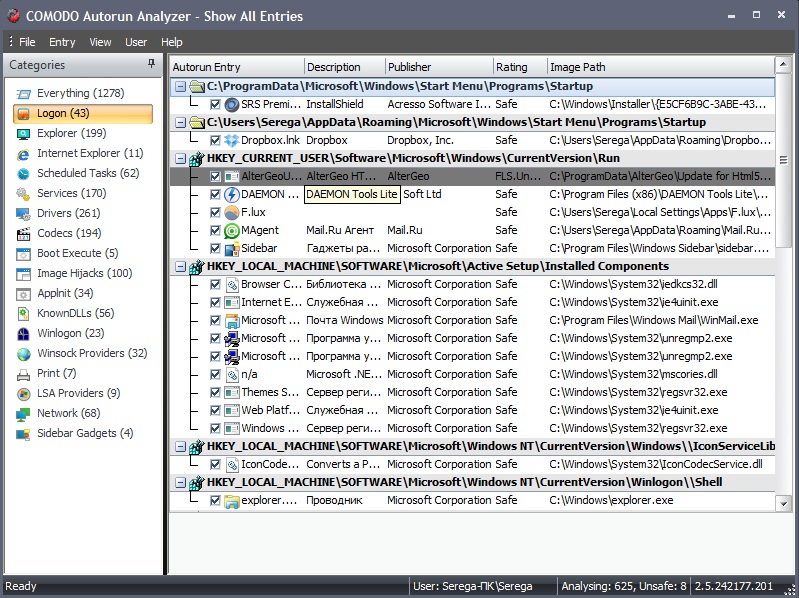Screen dimensions: 799x598
Task: Collapse the Winlogon\\Shell registry group
Action: [x=180, y=482]
